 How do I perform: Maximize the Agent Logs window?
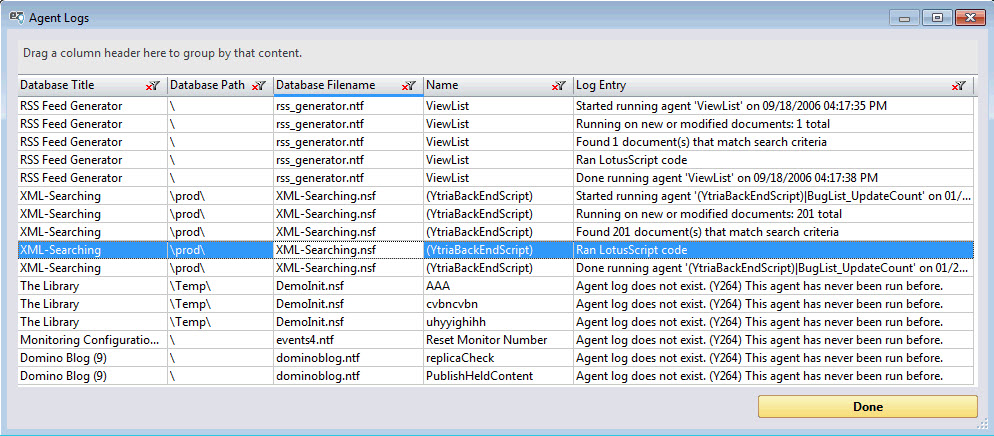click(x=937, y=17)
